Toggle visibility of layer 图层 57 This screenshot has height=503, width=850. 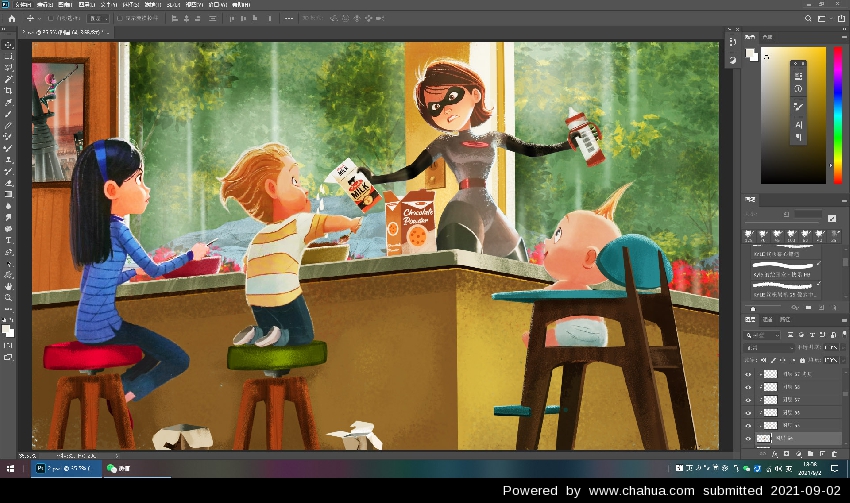coord(749,400)
